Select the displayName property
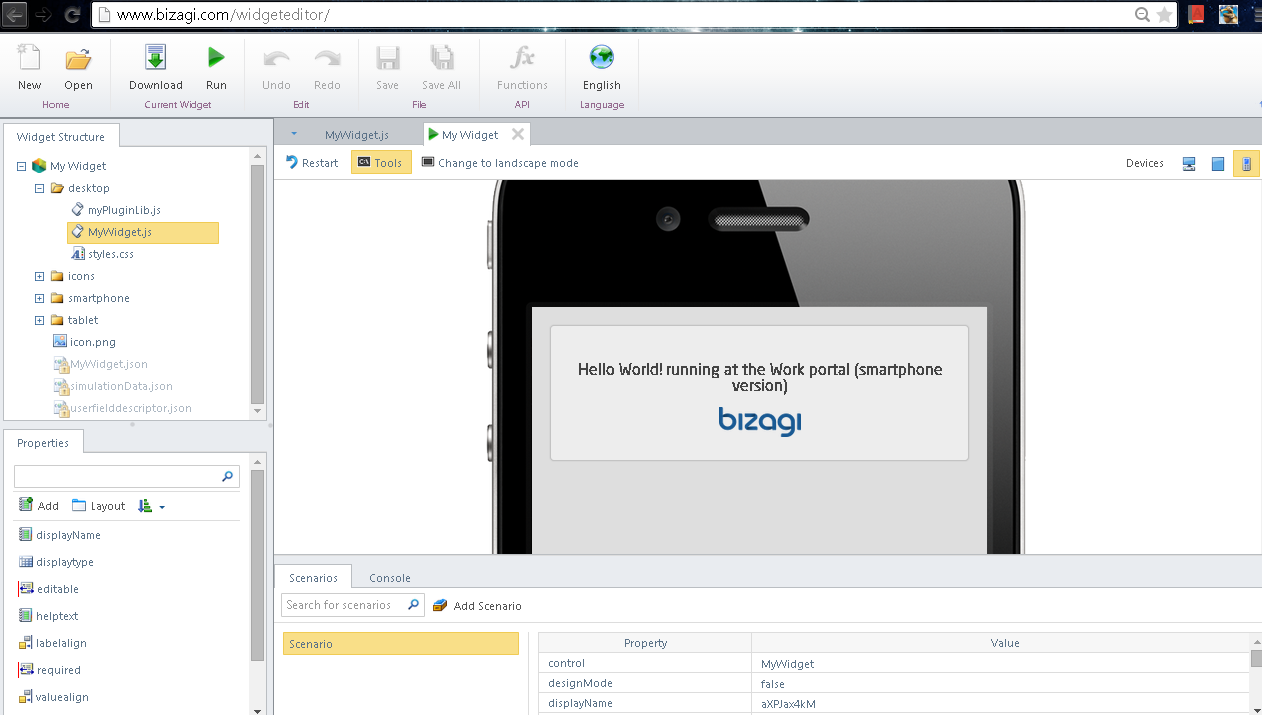This screenshot has width=1262, height=715. [60, 535]
